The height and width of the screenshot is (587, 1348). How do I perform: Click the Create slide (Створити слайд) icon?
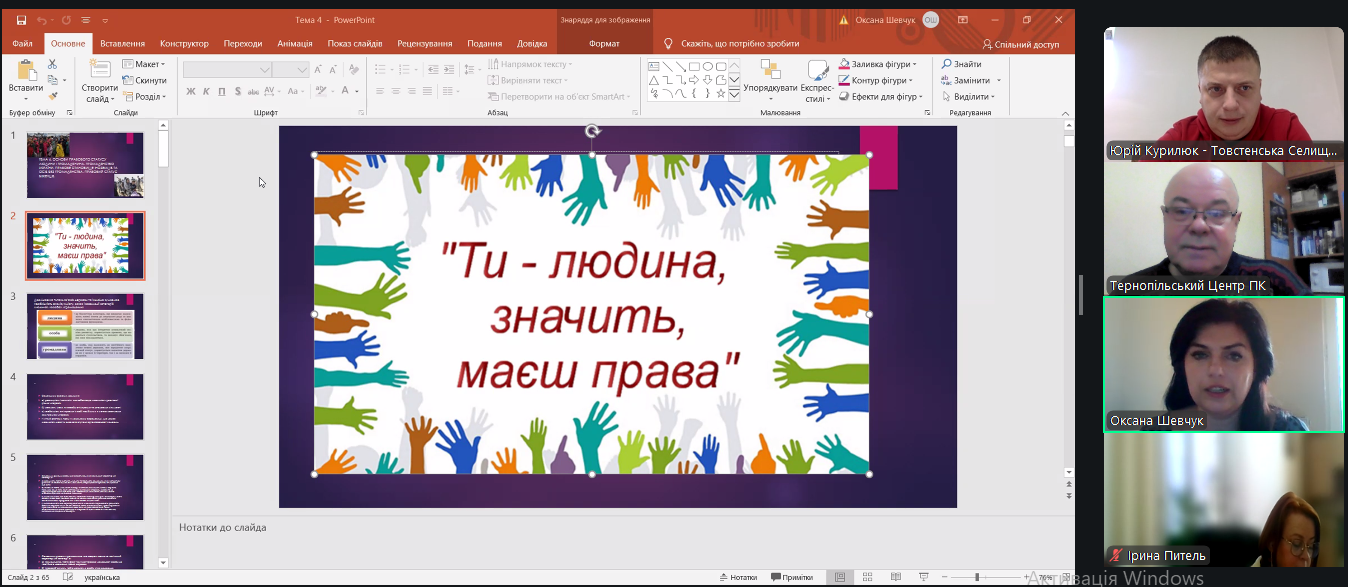tap(100, 70)
